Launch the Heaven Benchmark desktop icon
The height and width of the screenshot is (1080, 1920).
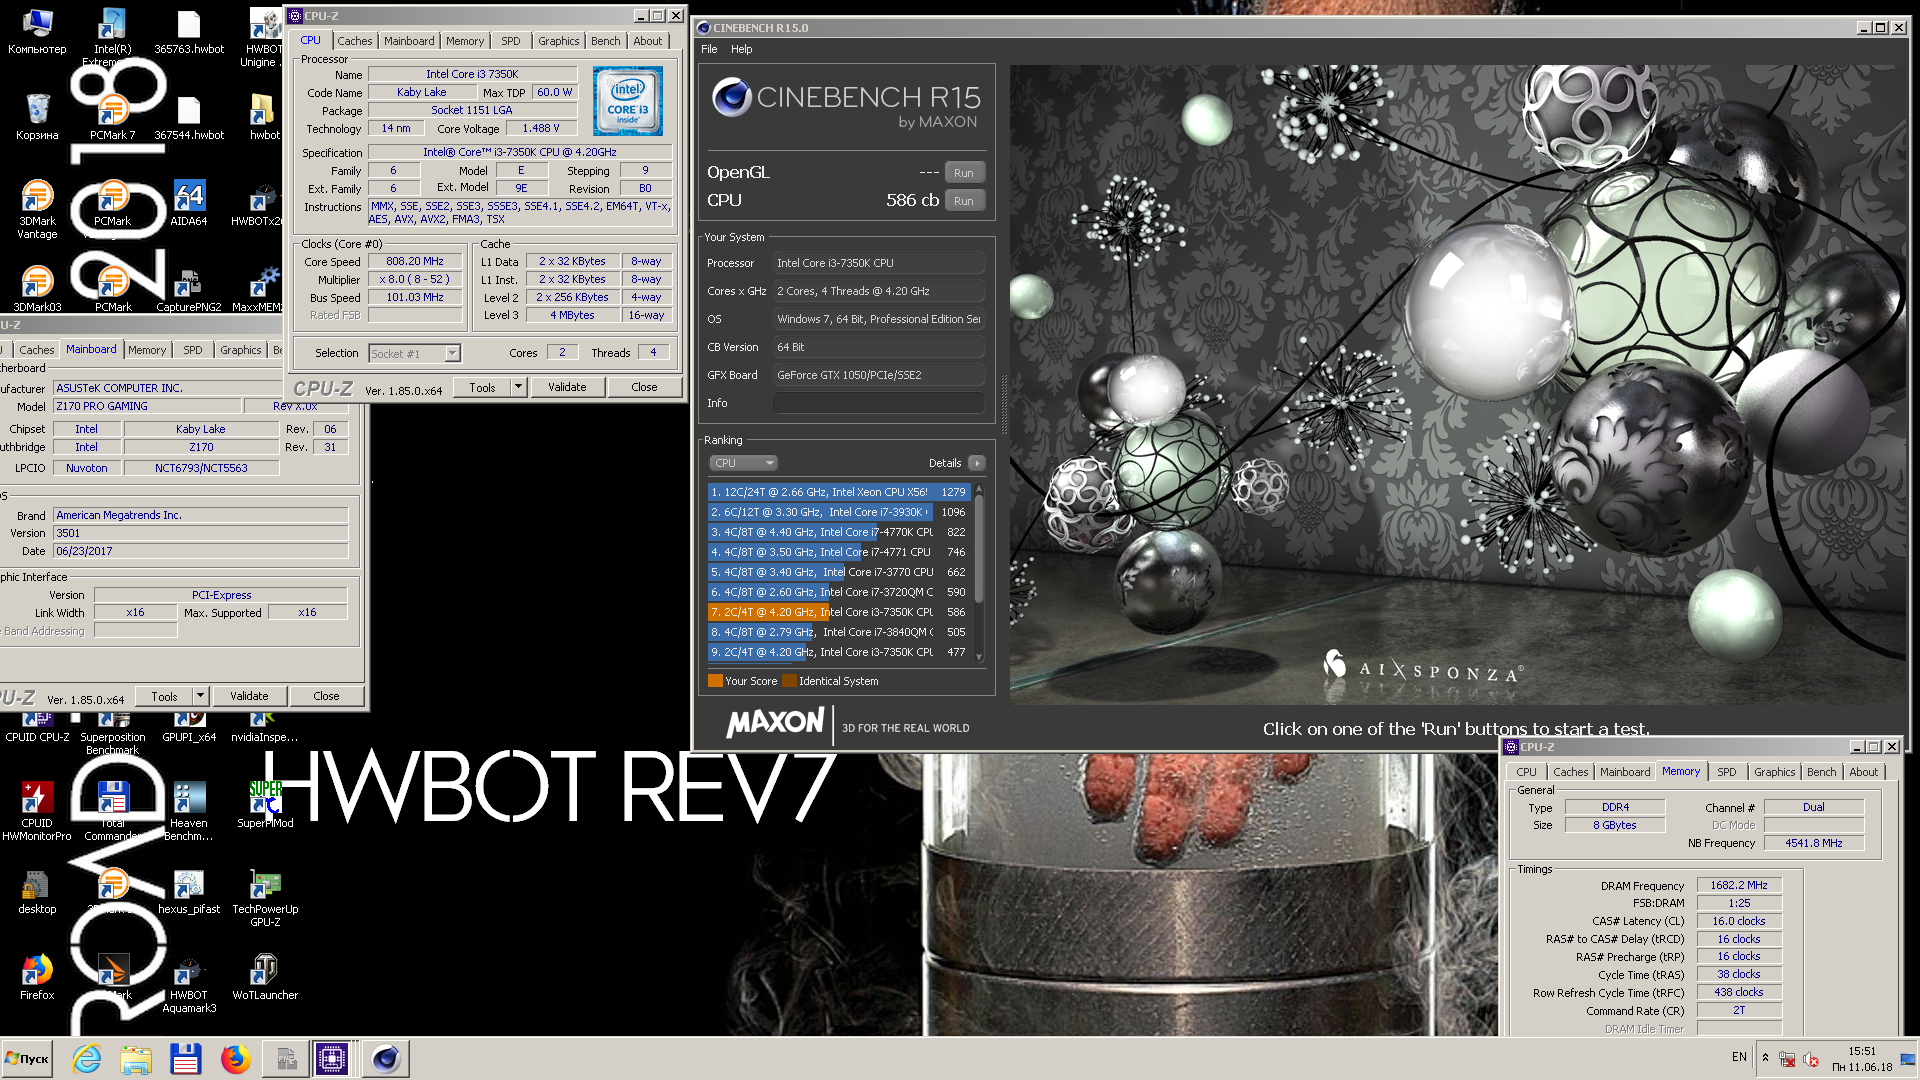click(188, 811)
